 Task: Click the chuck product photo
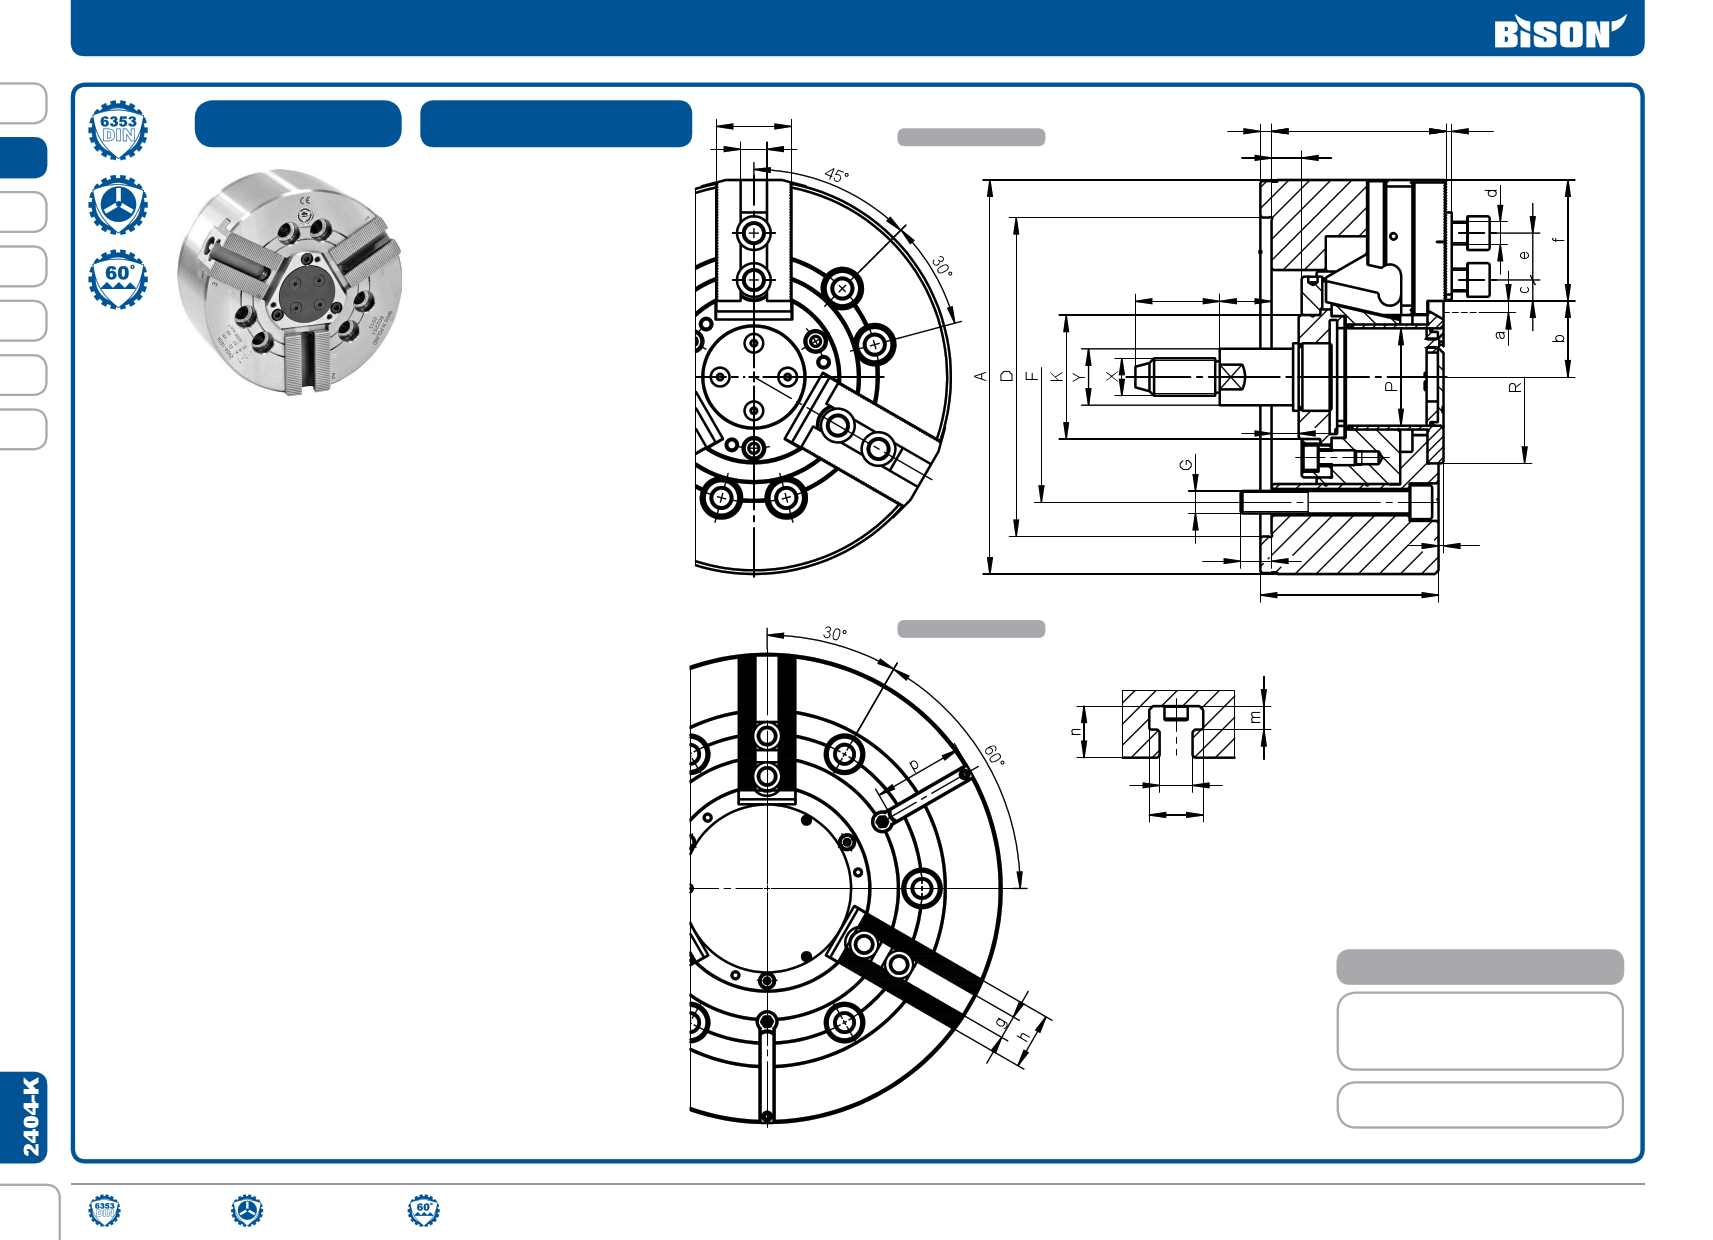click(290, 282)
